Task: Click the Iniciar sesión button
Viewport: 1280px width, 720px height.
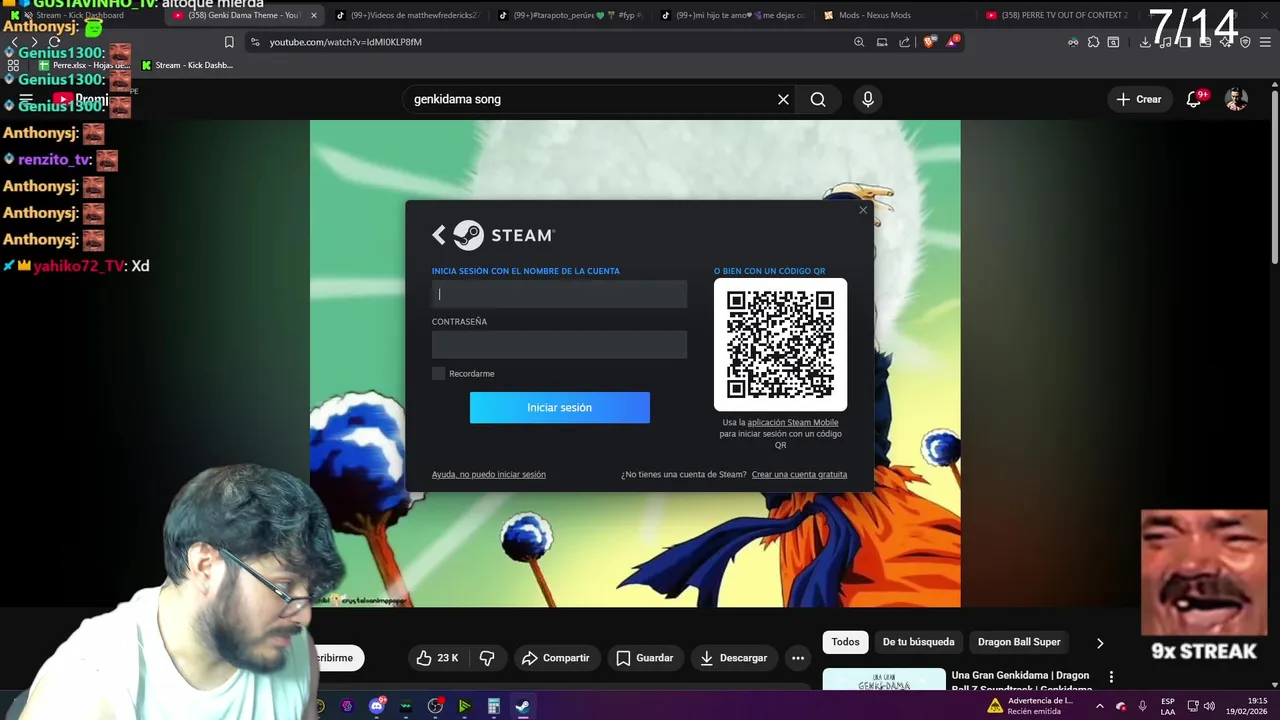Action: point(560,407)
